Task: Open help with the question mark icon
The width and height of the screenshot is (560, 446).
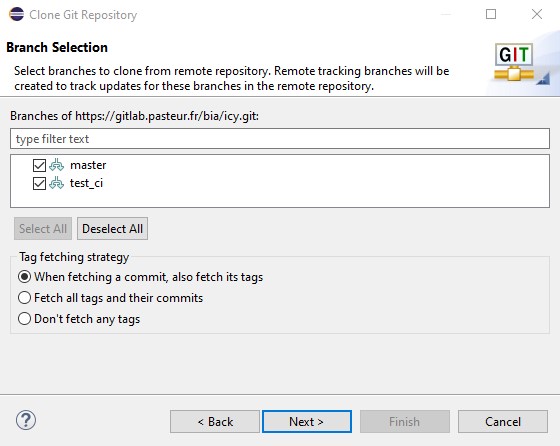Action: (x=26, y=420)
